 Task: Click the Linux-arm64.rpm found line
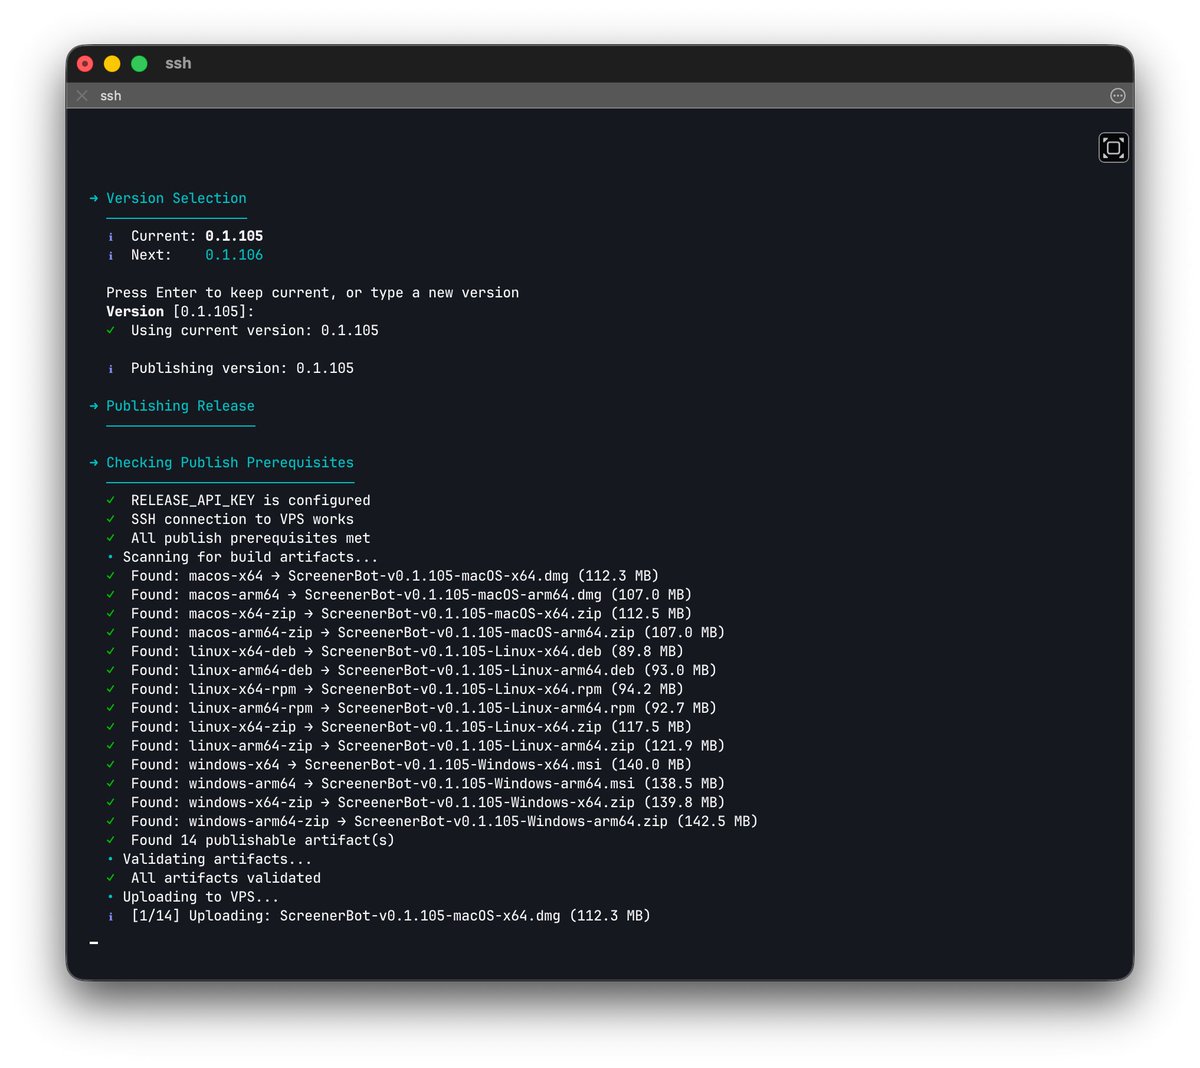(x=424, y=708)
